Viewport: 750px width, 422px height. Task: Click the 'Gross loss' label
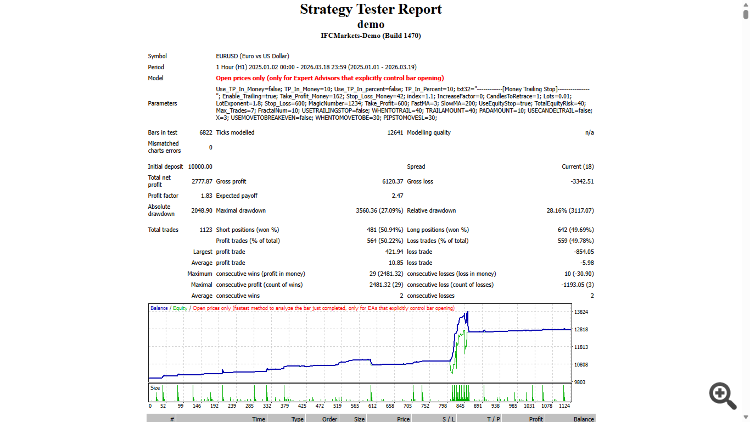pyautogui.click(x=419, y=181)
